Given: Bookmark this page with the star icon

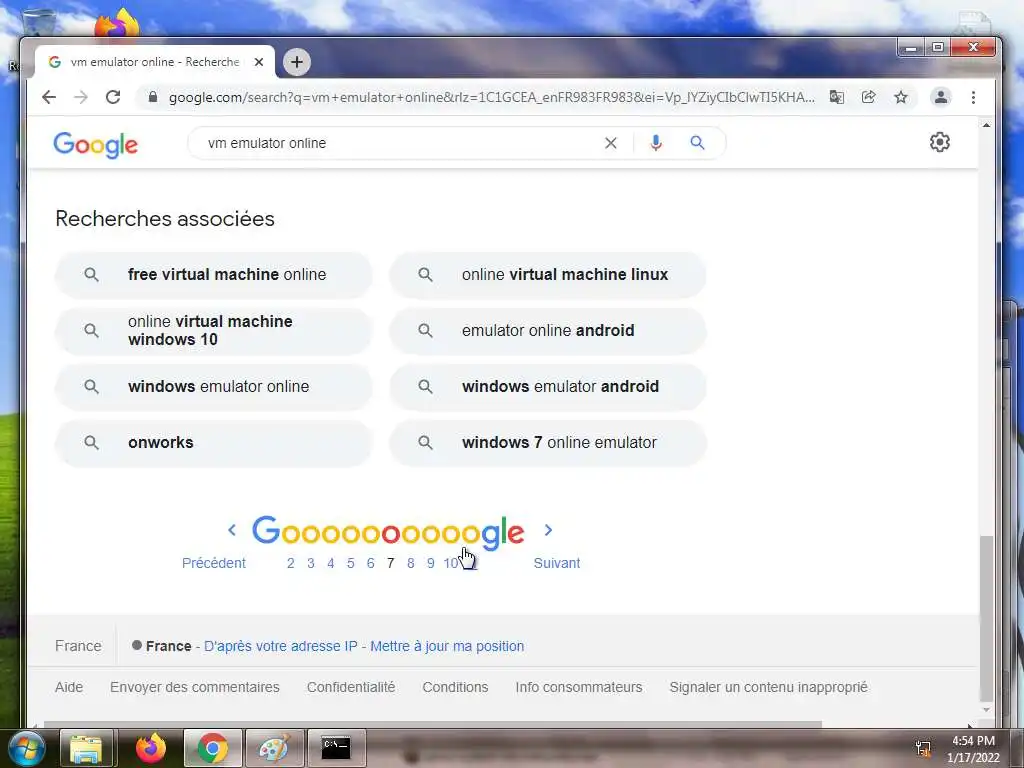Looking at the screenshot, I should [x=901, y=97].
